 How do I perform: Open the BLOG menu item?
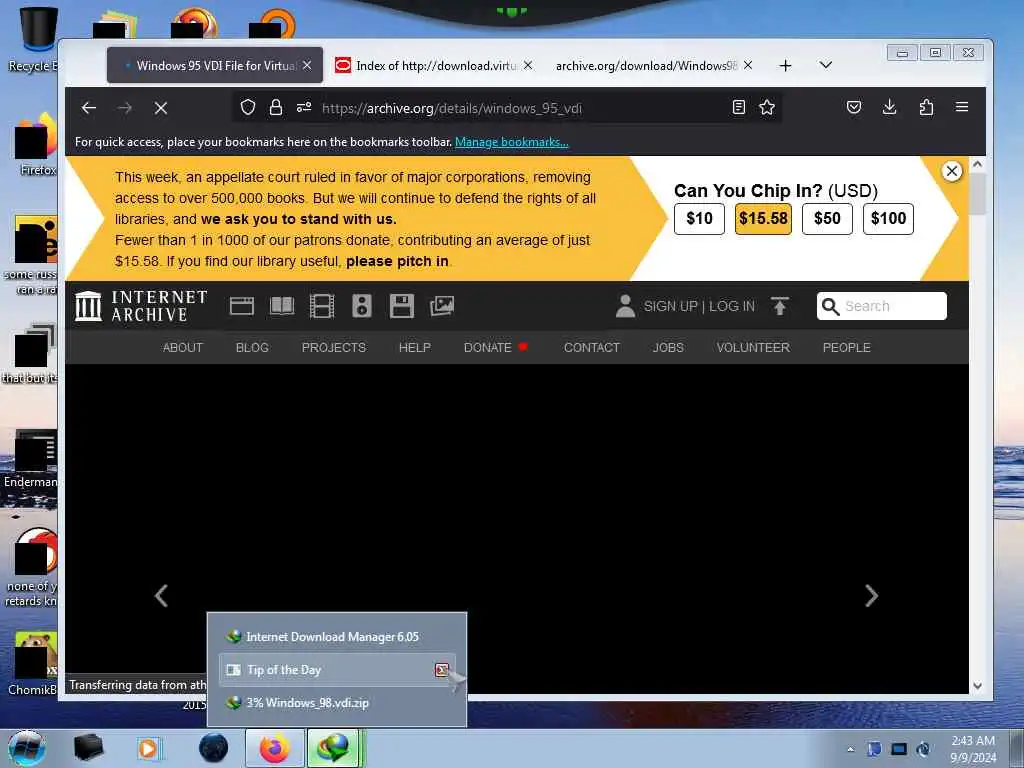tap(252, 347)
